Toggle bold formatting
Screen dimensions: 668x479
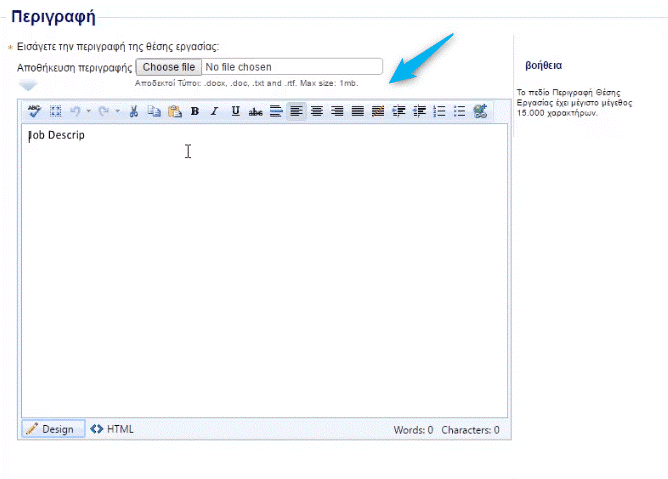coord(195,111)
